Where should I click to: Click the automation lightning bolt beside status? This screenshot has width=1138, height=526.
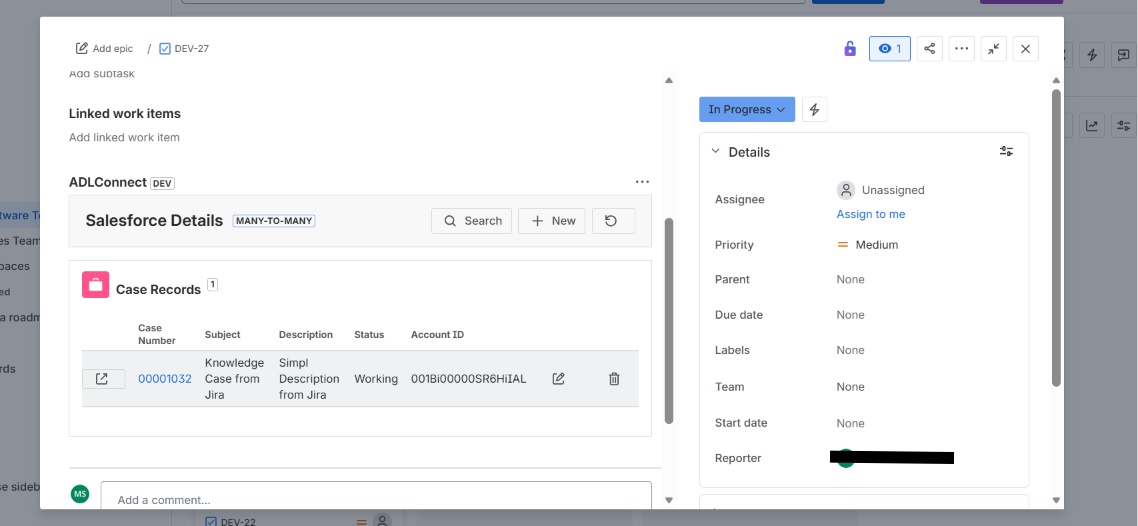[x=814, y=110]
